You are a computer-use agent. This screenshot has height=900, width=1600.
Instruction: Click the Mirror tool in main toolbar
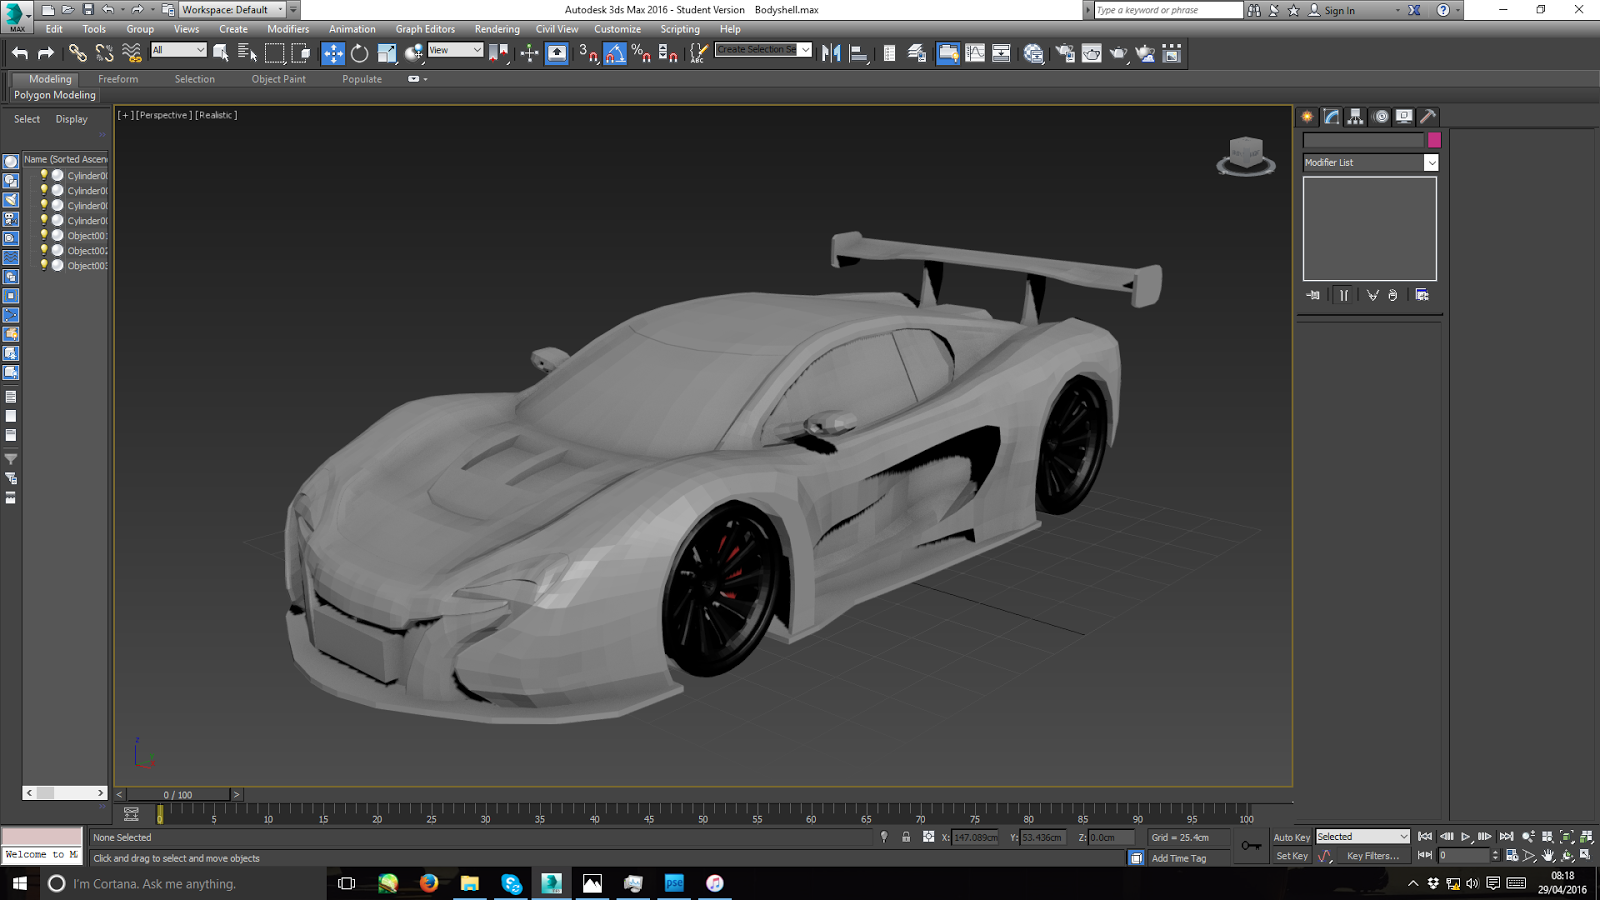(831, 54)
